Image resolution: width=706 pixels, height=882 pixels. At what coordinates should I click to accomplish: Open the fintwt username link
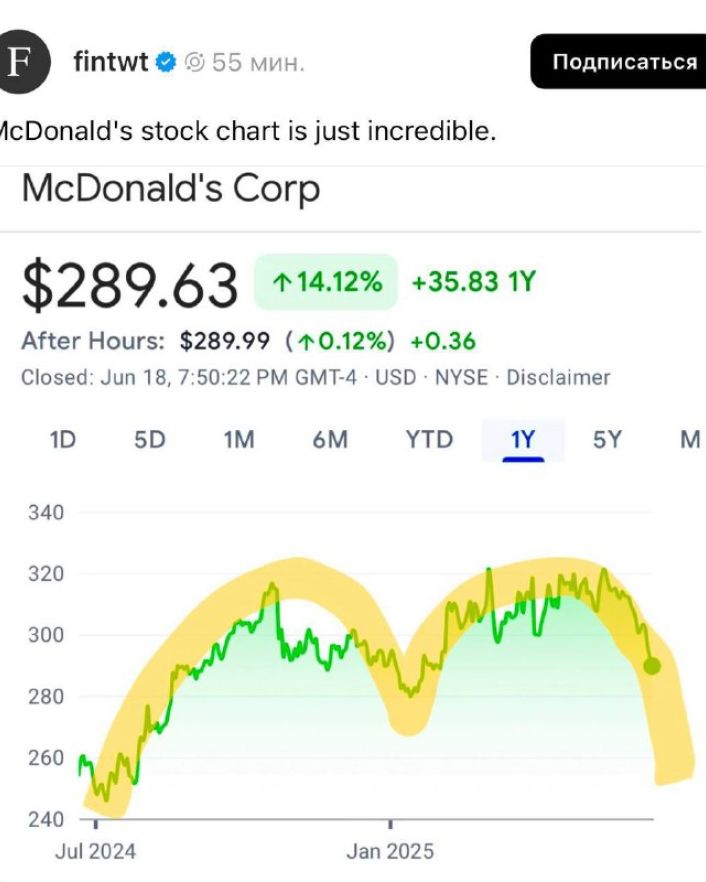pos(111,61)
